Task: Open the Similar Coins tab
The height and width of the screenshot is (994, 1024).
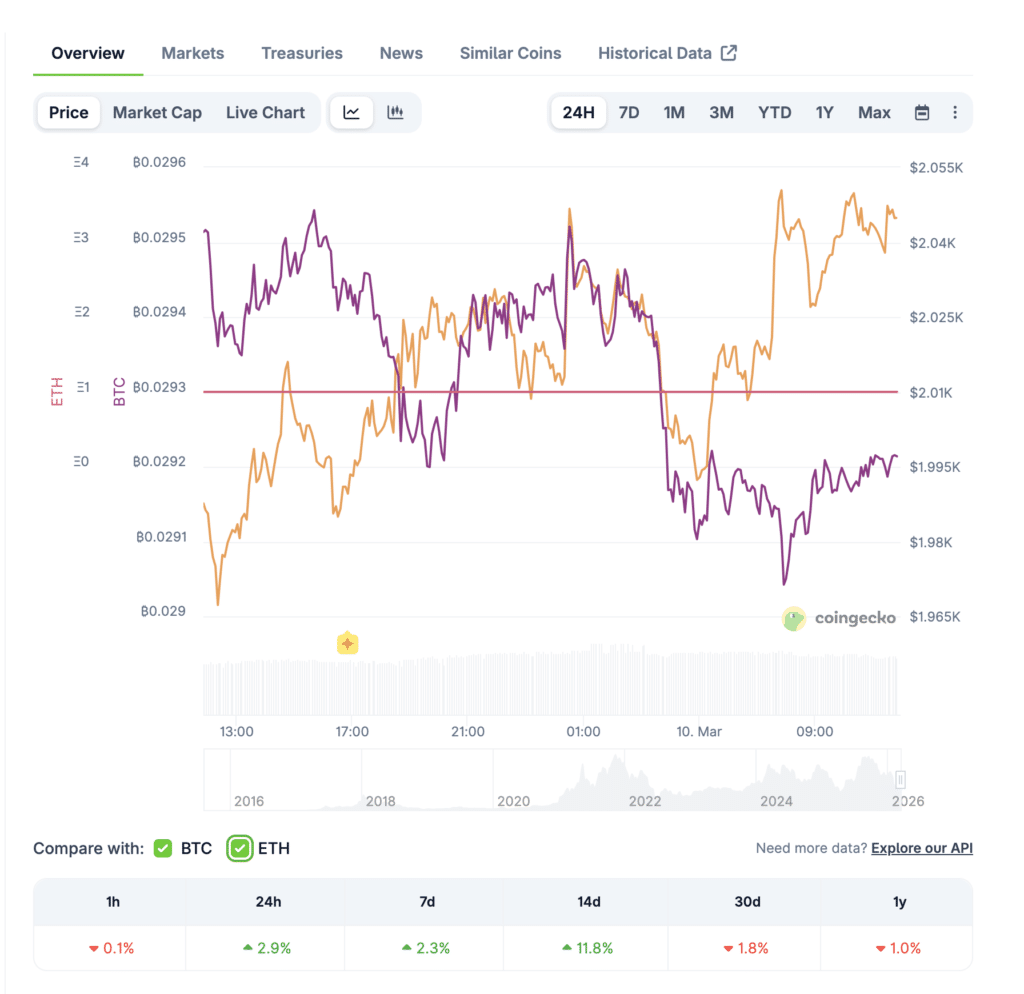Action: tap(510, 53)
